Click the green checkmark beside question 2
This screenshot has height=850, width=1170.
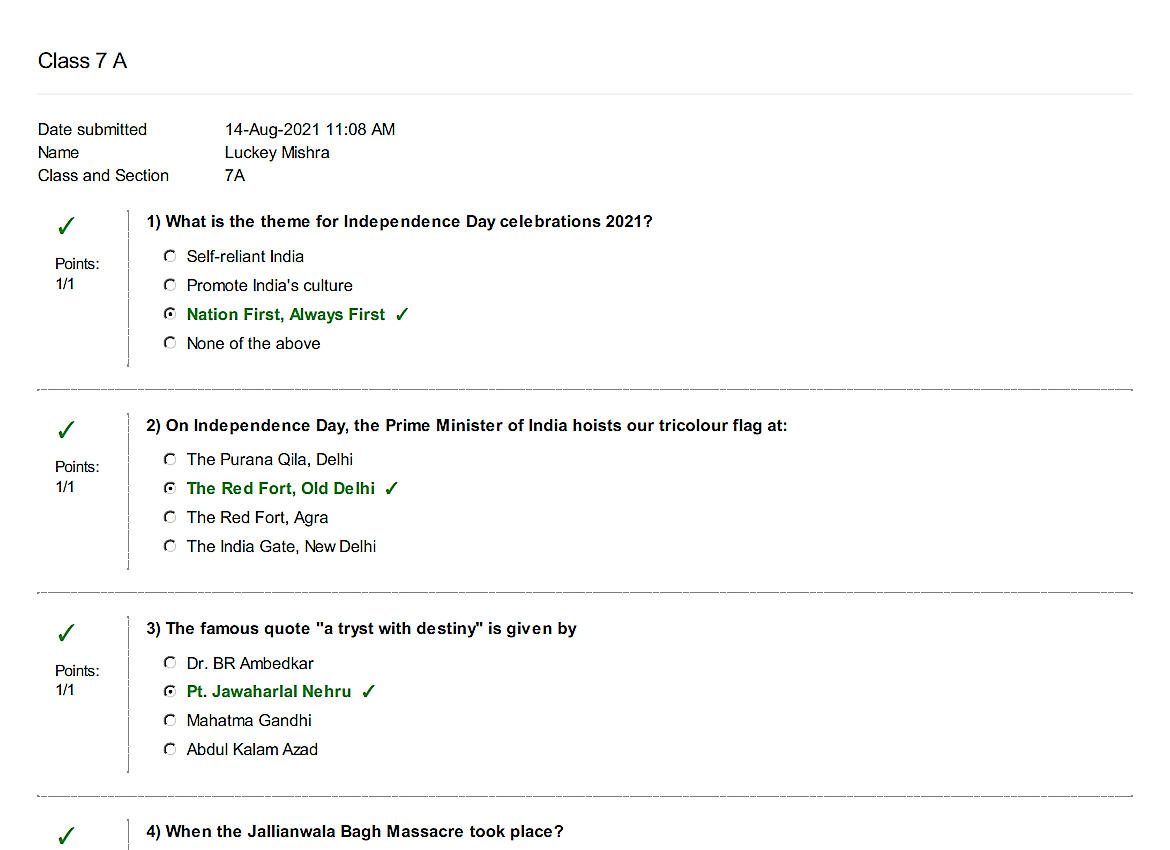(x=66, y=430)
